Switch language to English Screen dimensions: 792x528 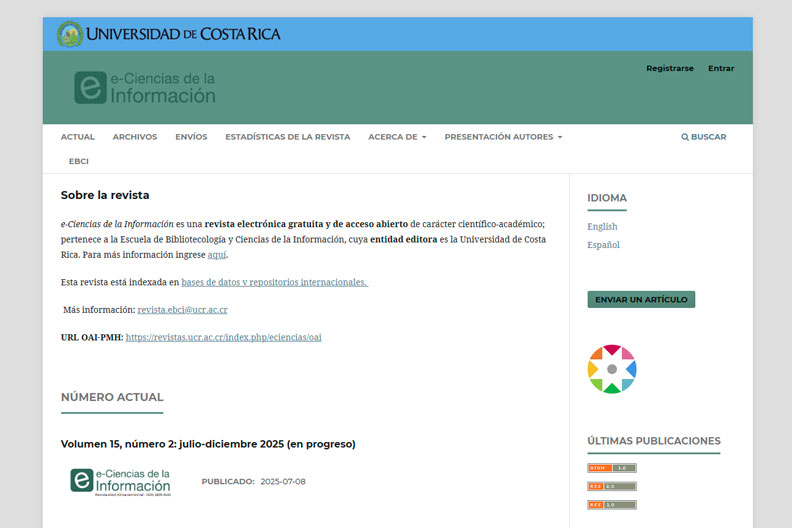[x=602, y=227]
